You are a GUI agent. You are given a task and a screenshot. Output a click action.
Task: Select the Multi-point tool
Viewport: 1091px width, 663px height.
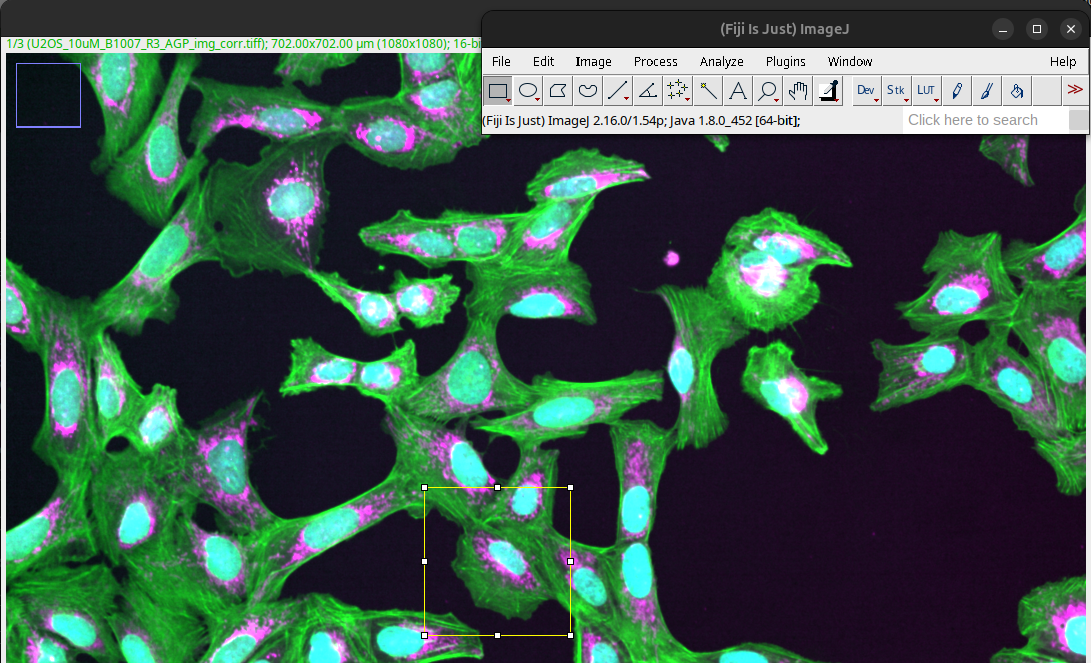(x=678, y=91)
